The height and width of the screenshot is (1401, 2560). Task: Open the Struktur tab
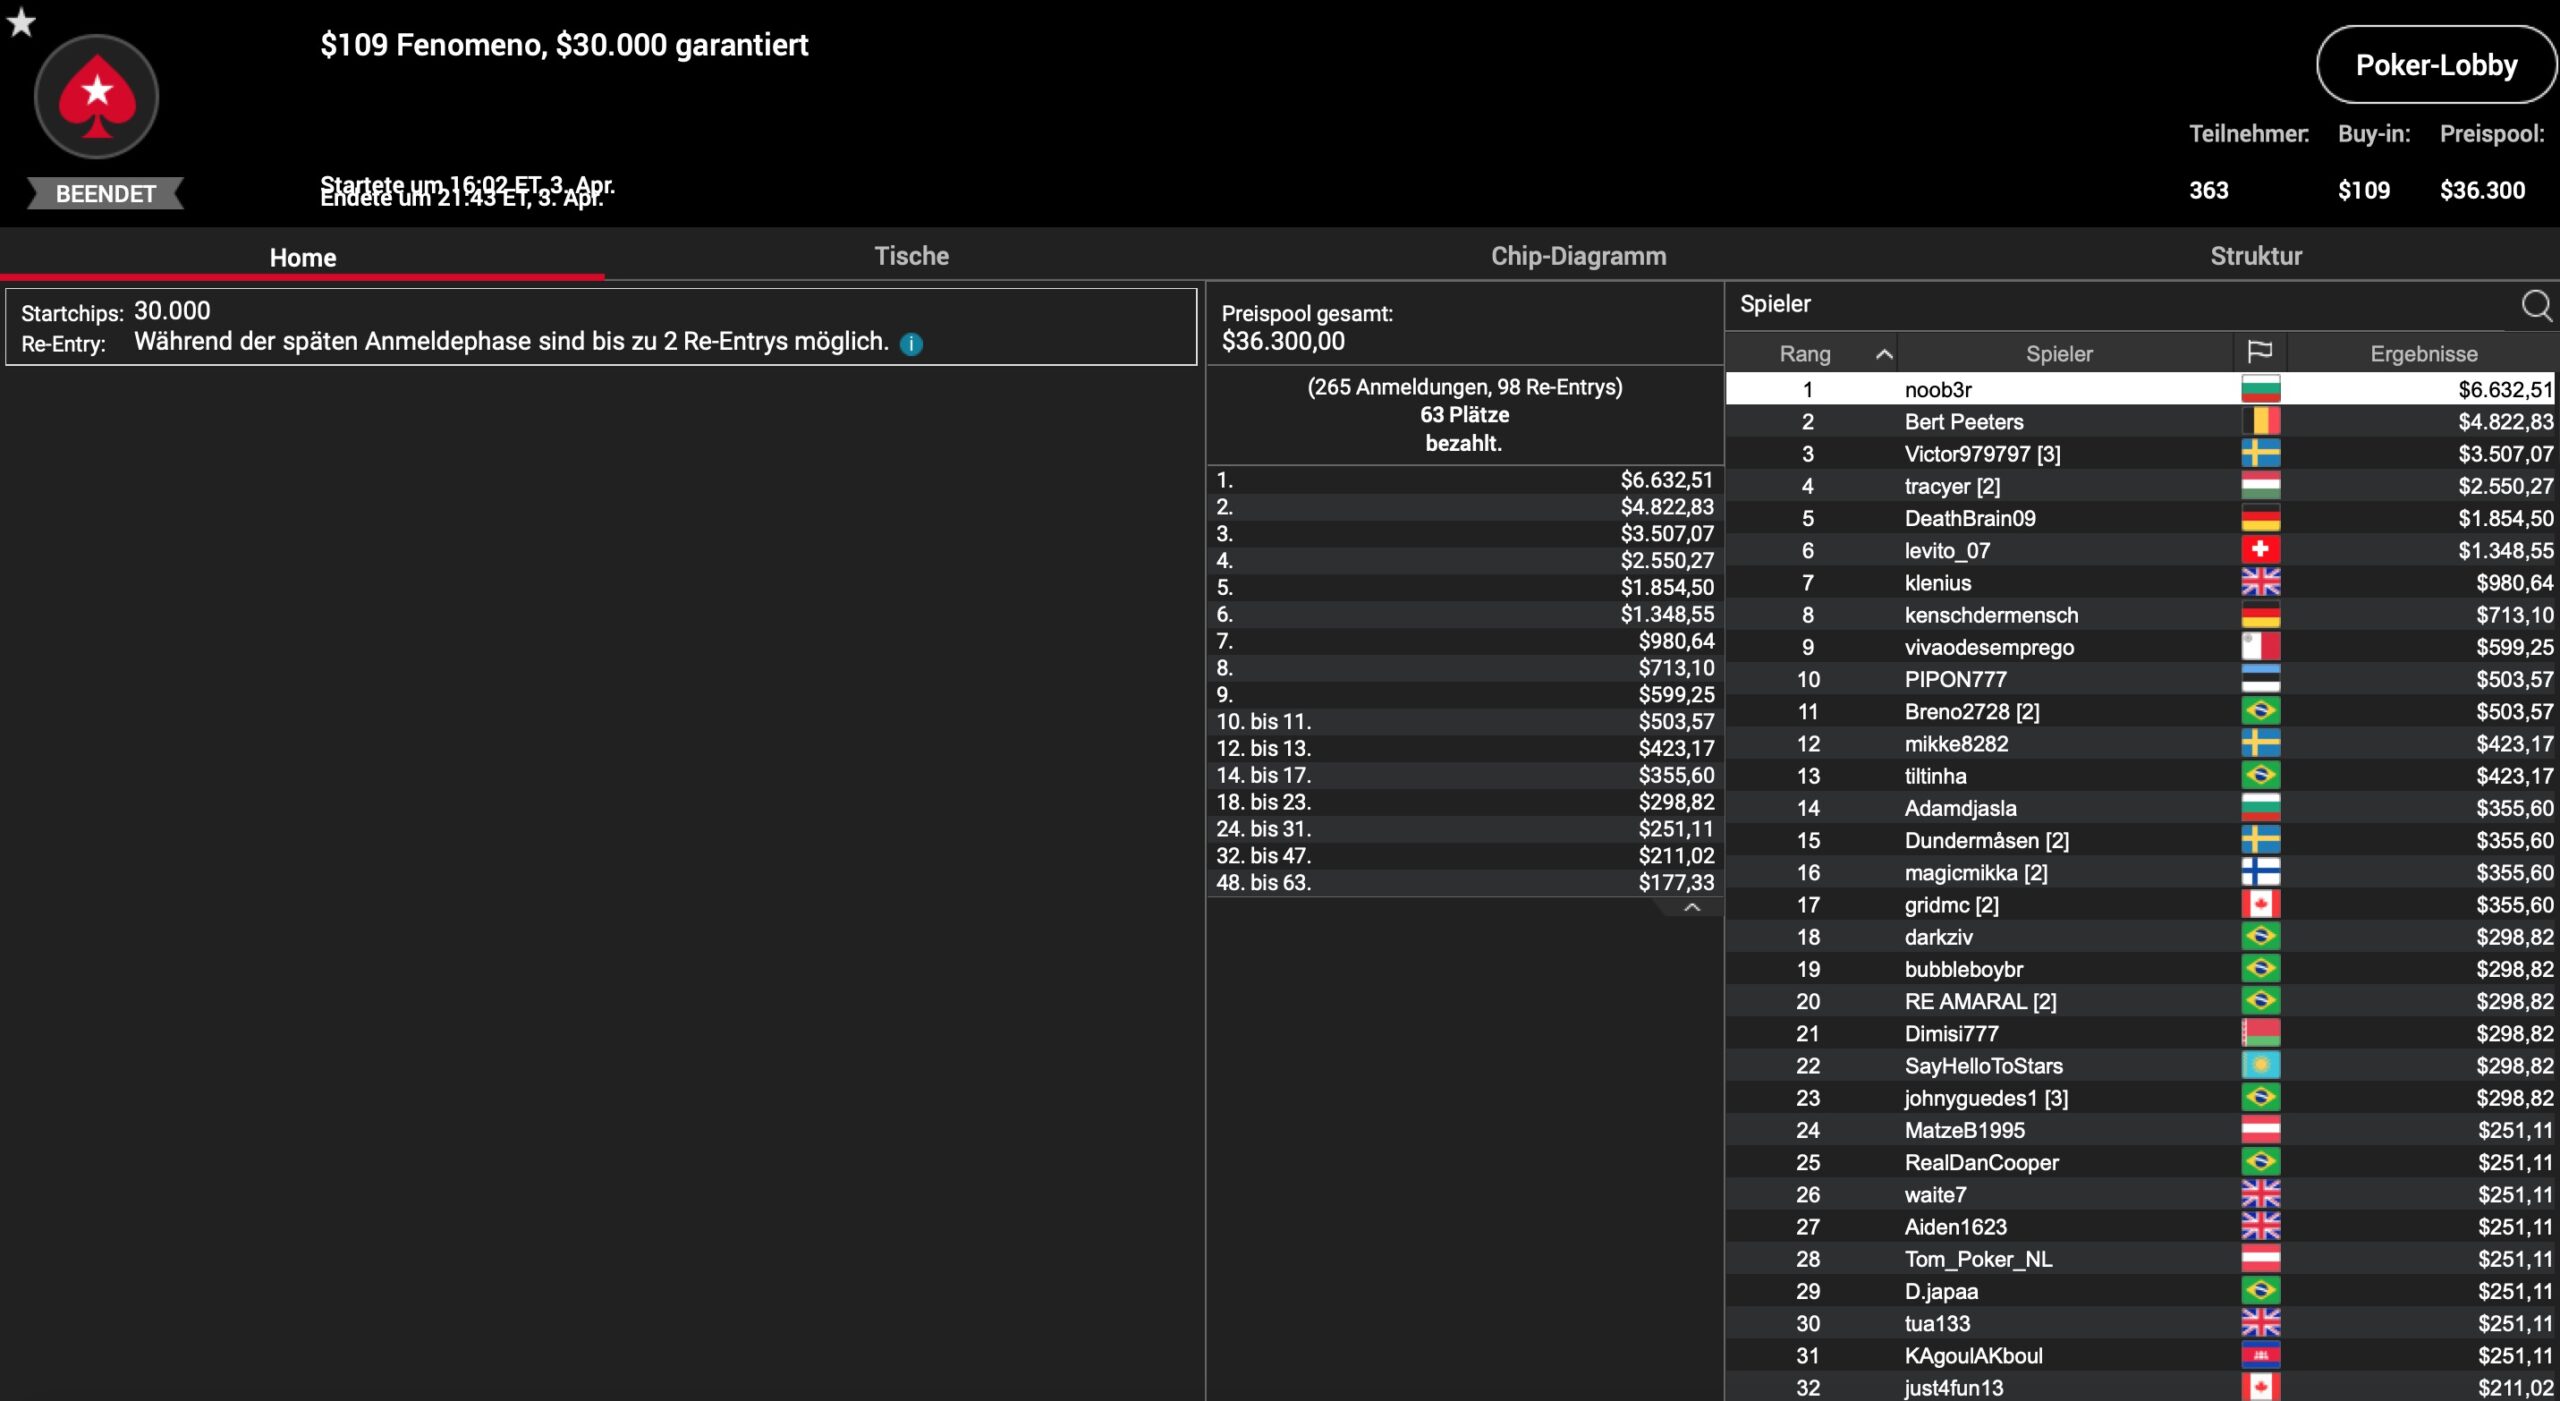tap(2255, 256)
